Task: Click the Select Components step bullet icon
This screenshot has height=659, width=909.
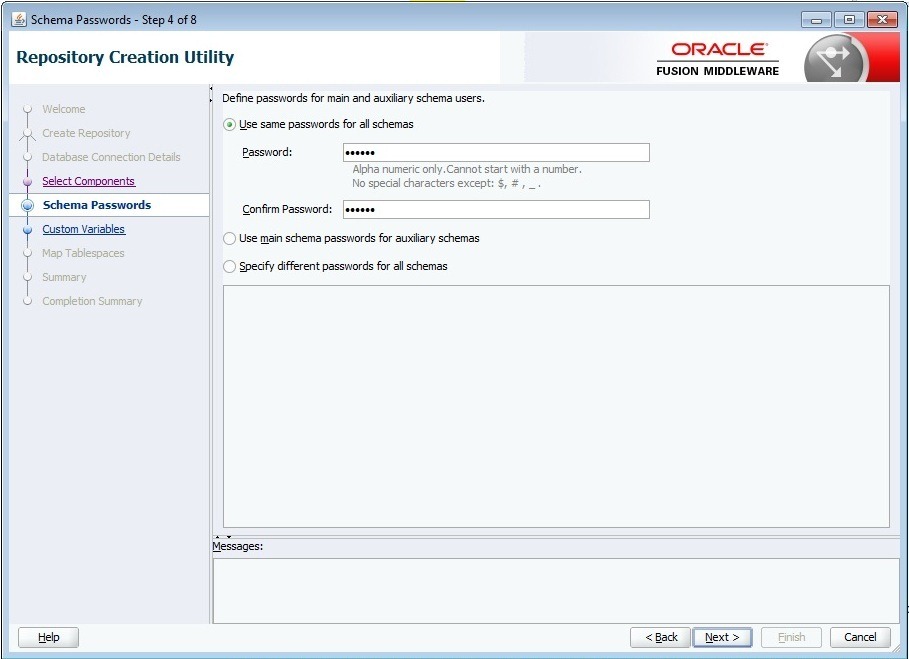Action: 28,182
